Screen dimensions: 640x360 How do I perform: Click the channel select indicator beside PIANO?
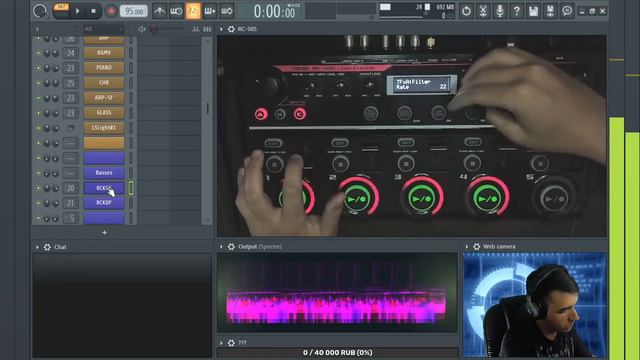(x=131, y=68)
